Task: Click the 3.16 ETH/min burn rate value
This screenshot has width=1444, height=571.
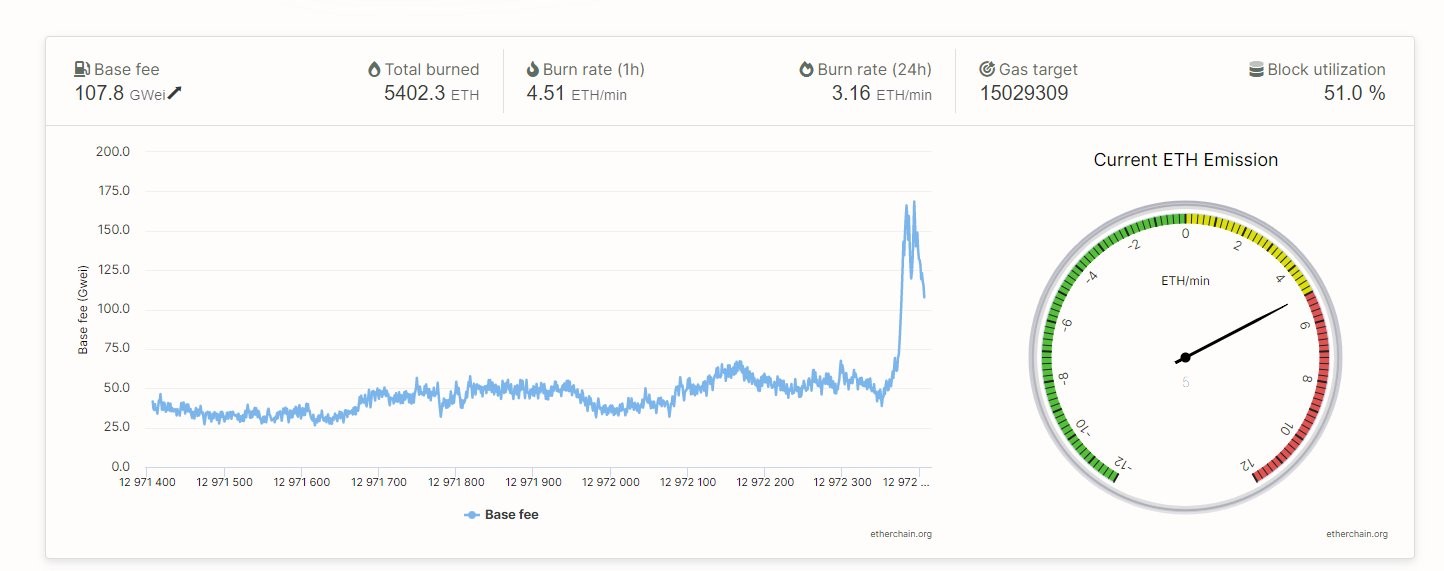Action: coord(882,94)
